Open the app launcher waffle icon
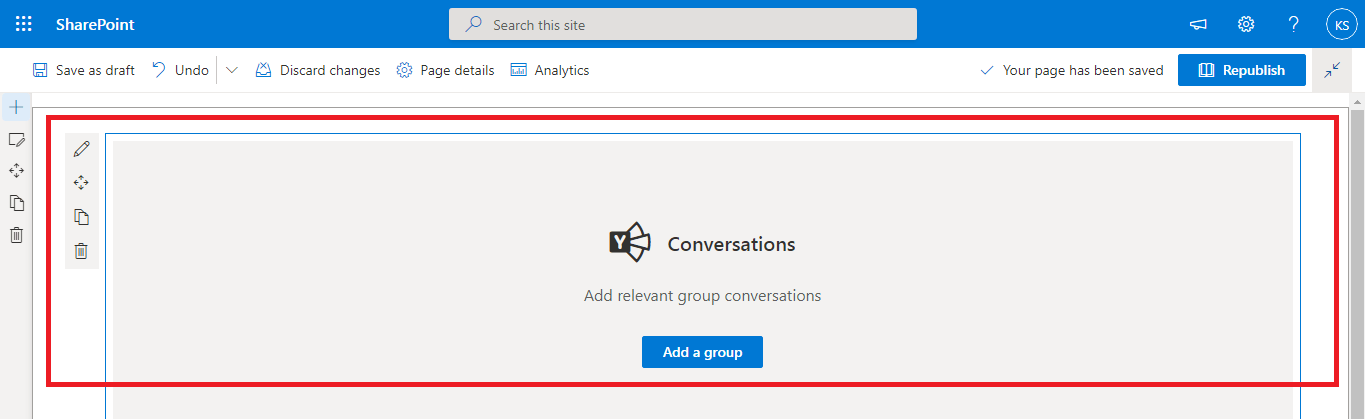The image size is (1365, 419). coord(24,24)
